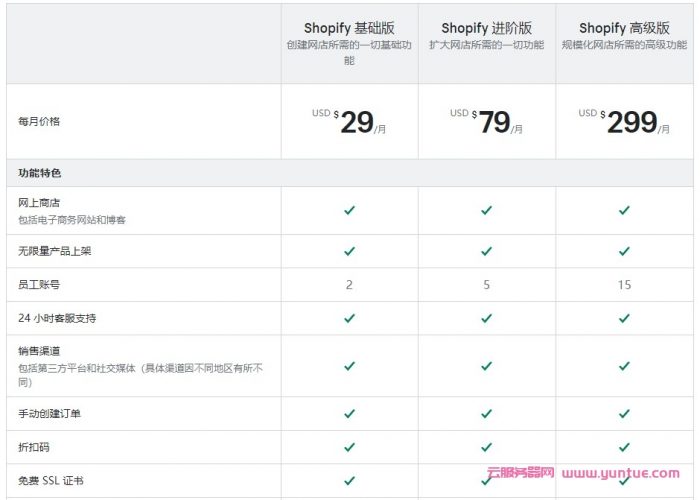
Task: Click the 员工账号 row label
Action: [x=39, y=285]
